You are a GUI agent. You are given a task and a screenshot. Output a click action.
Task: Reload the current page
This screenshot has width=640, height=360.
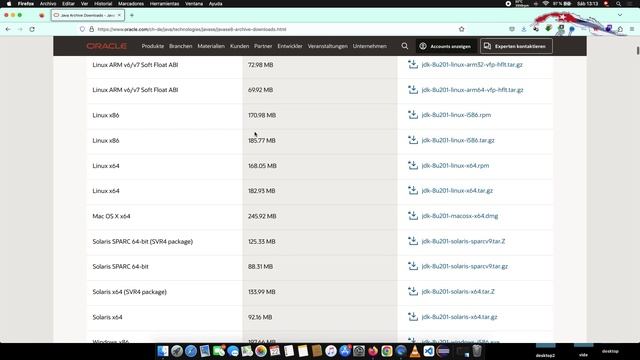pyautogui.click(x=32, y=29)
